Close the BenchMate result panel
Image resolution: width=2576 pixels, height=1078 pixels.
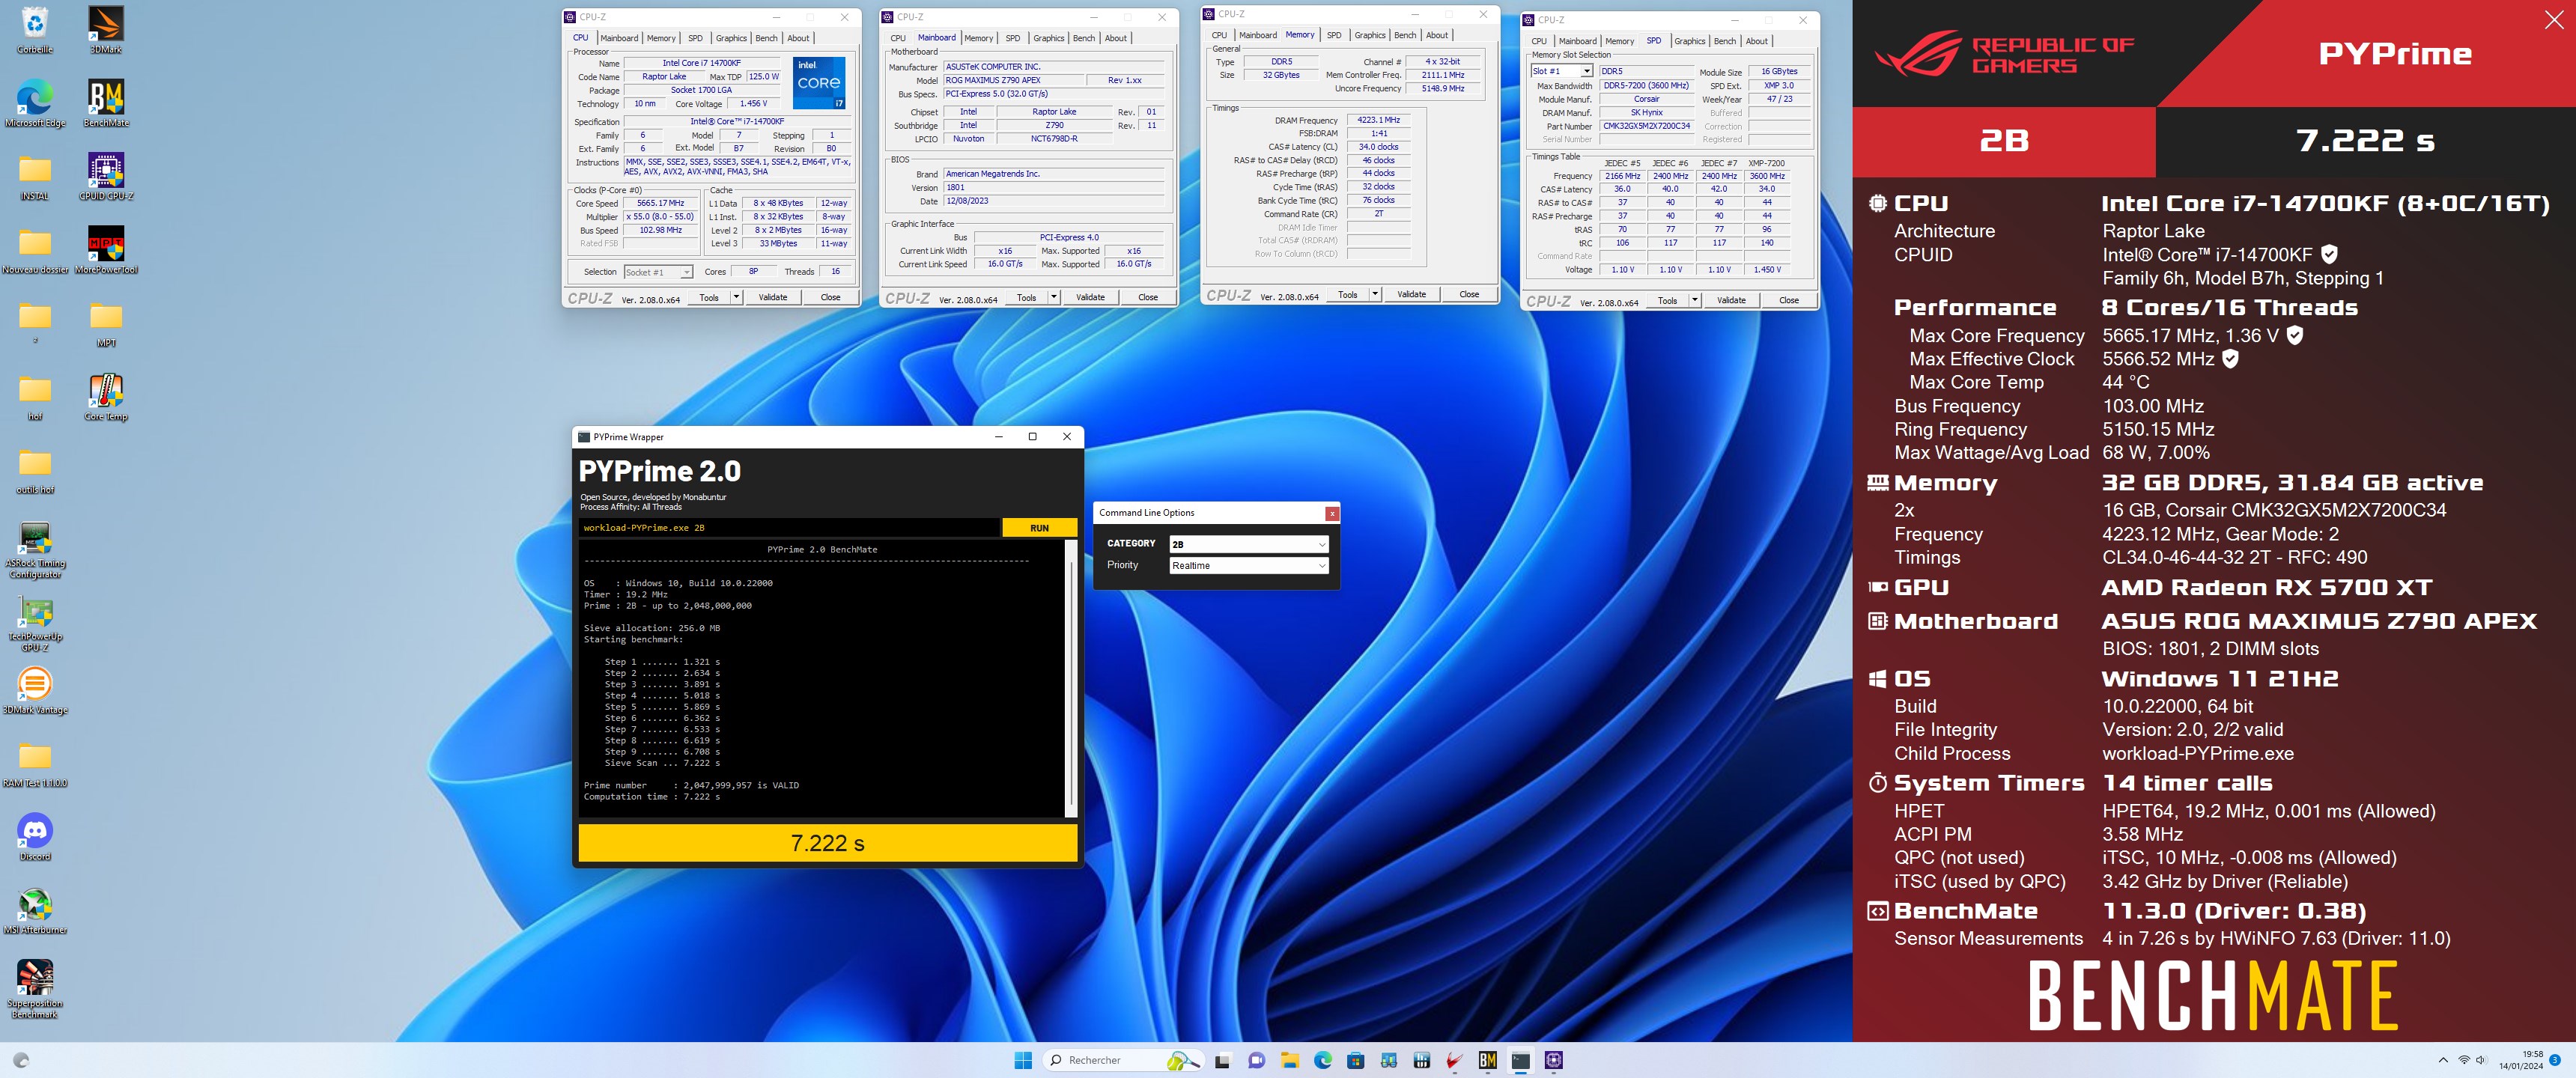click(2553, 21)
